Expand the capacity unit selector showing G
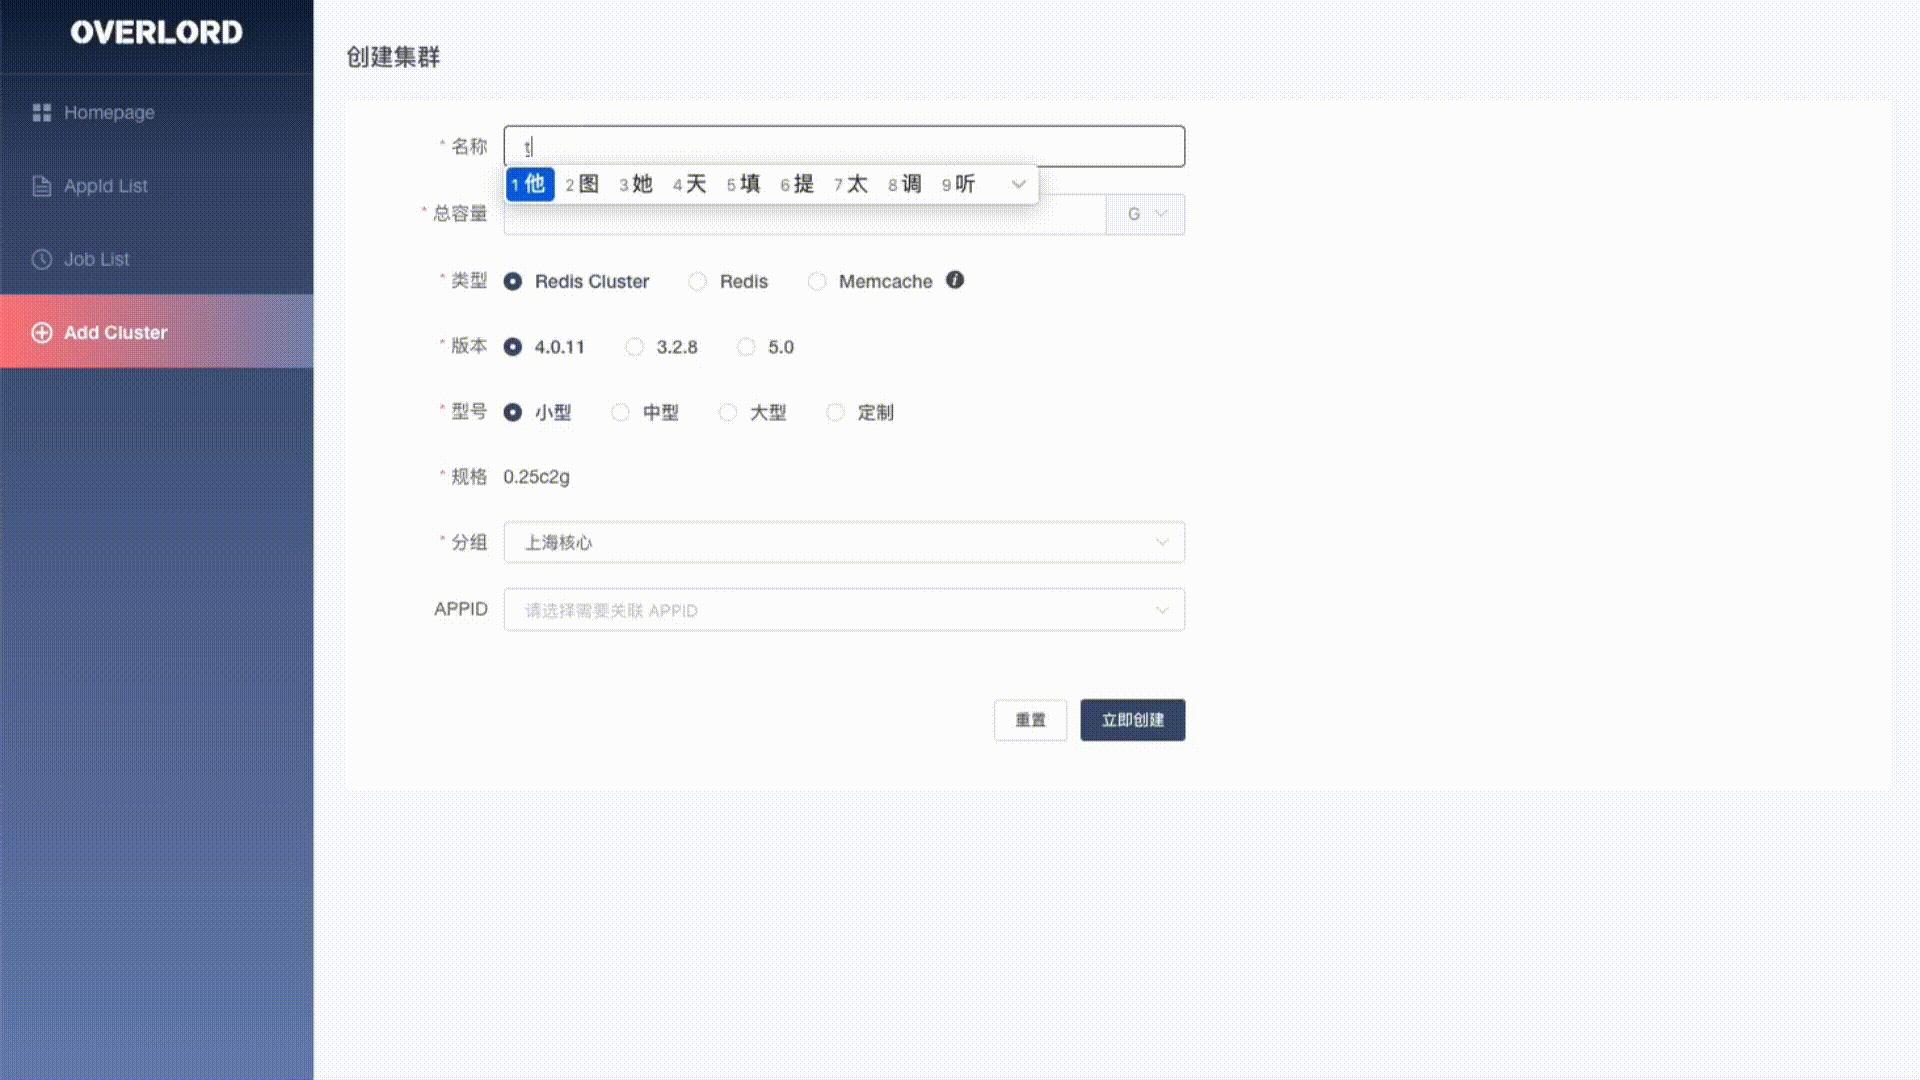 tap(1145, 213)
